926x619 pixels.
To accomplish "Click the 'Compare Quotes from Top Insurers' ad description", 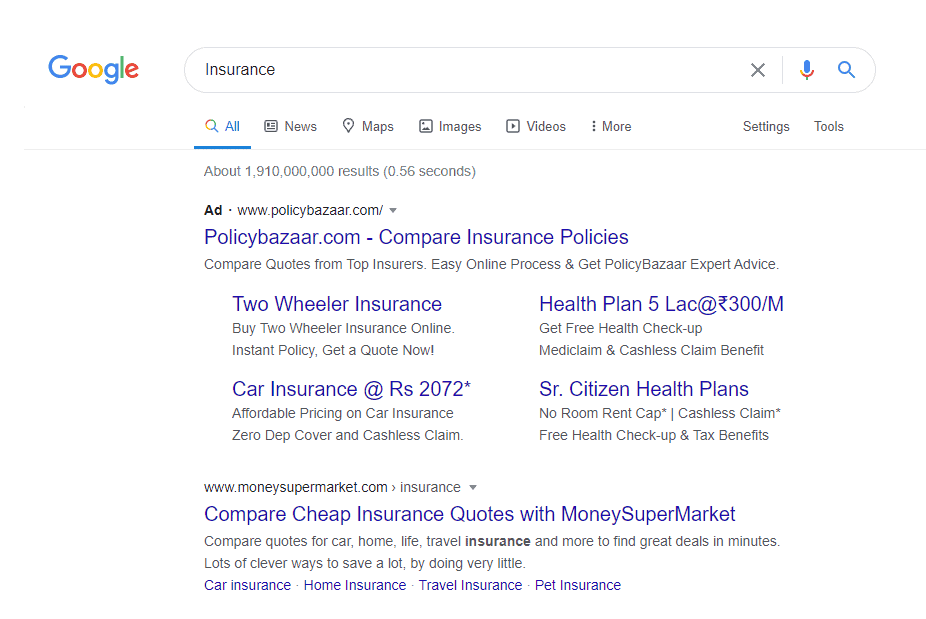I will 491,264.
